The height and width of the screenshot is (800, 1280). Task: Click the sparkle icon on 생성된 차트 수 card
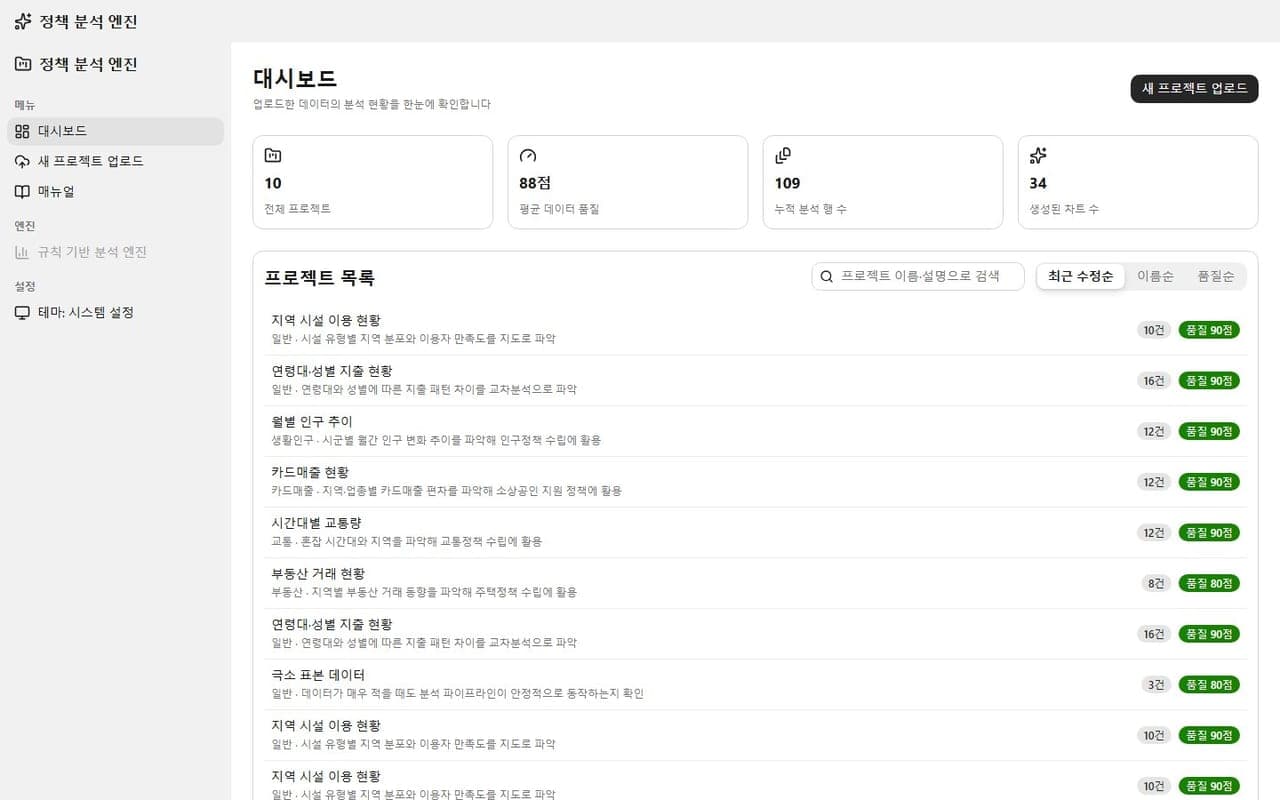[1038, 155]
